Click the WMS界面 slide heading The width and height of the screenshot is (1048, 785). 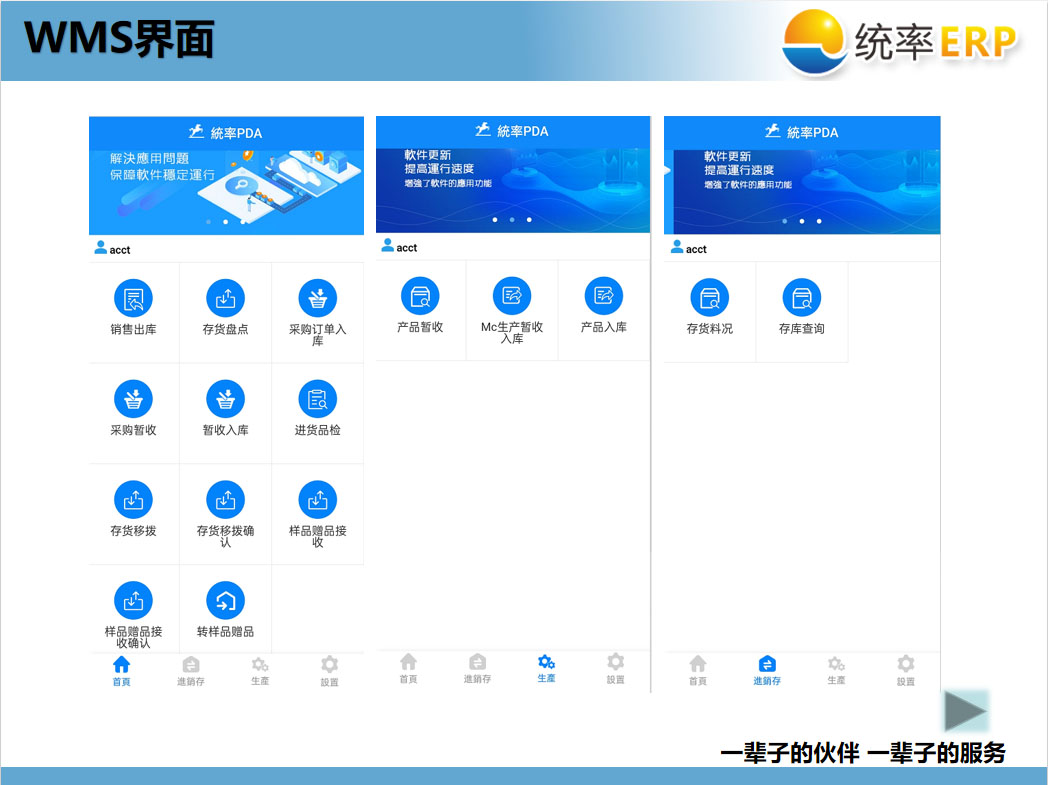coord(119,38)
